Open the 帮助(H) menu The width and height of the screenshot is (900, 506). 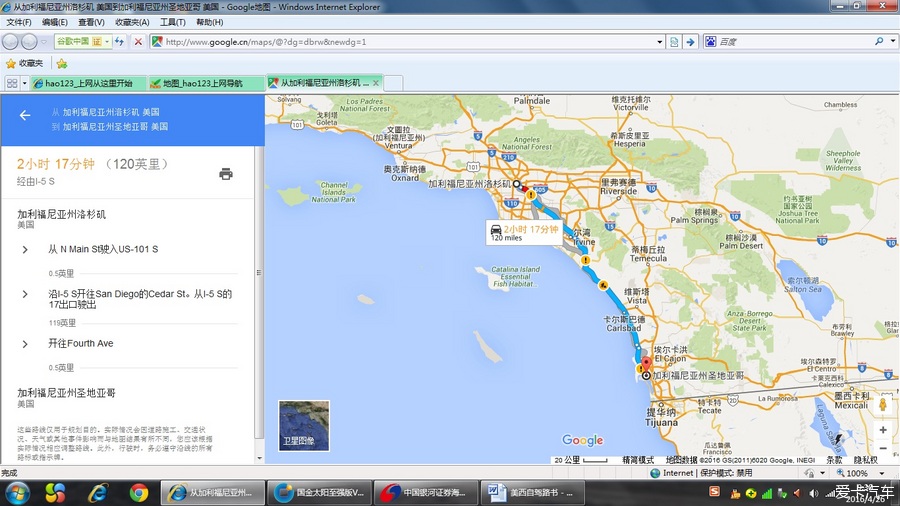(x=210, y=22)
